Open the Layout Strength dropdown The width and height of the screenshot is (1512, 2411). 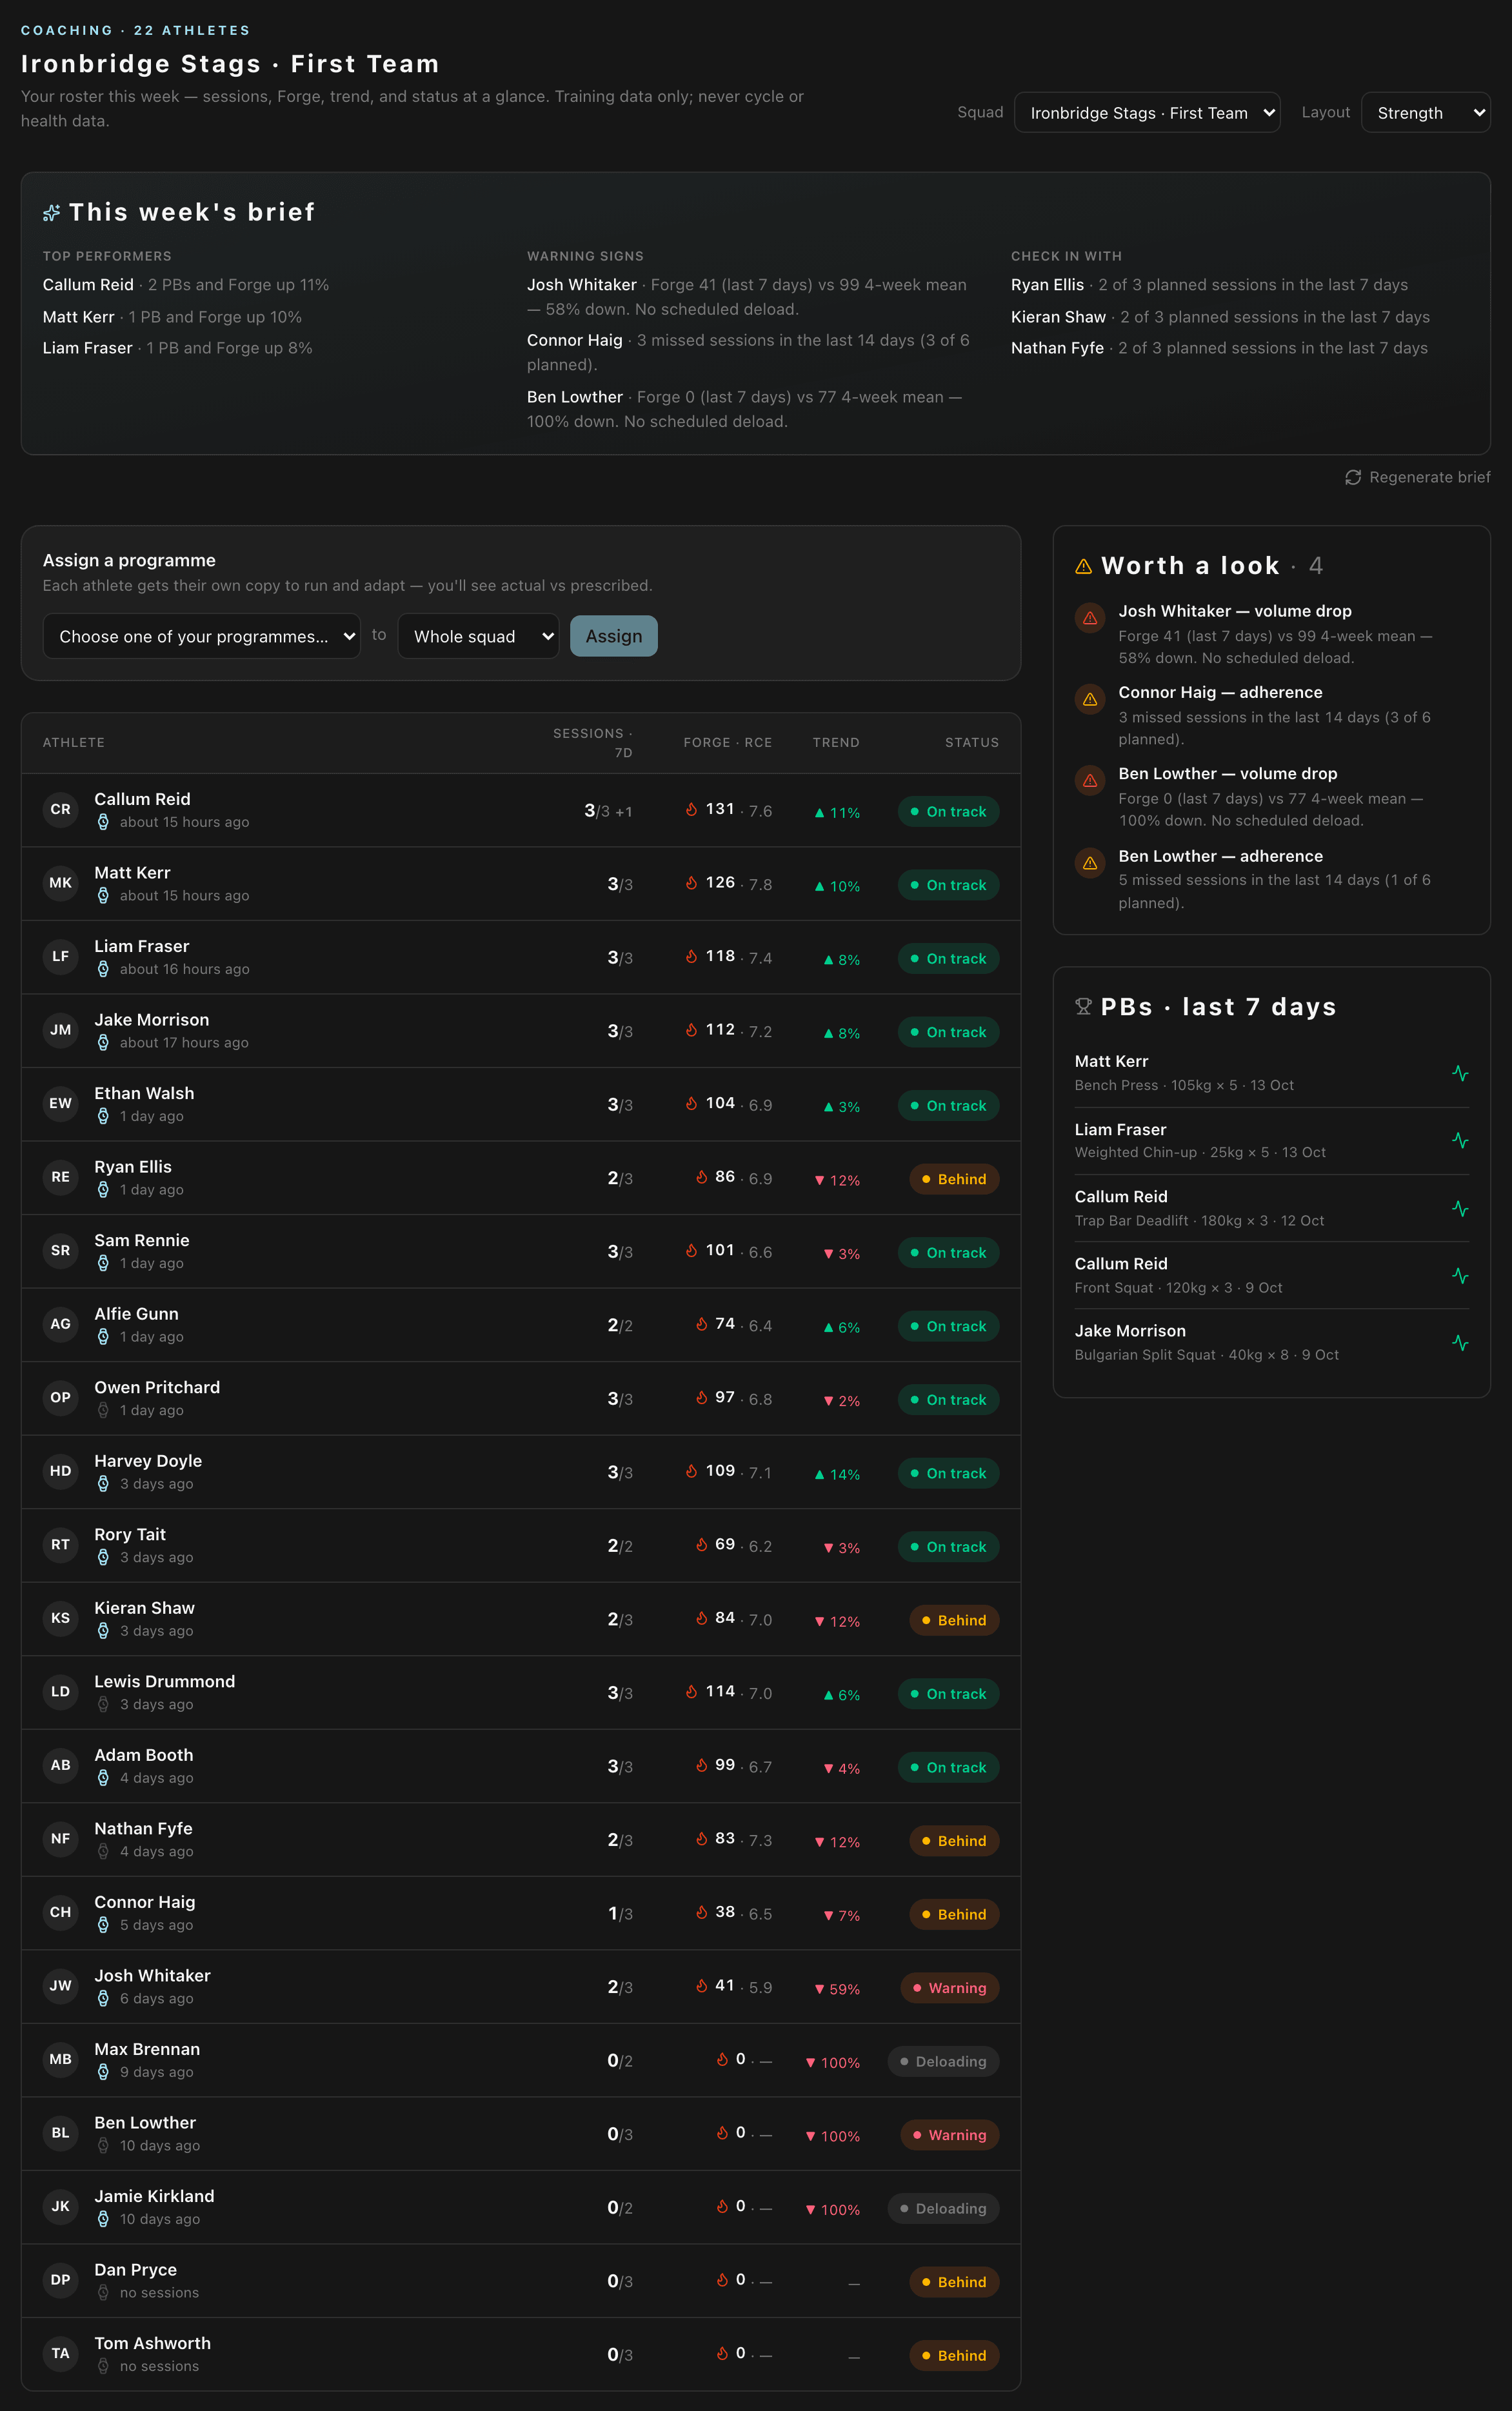coord(1425,113)
